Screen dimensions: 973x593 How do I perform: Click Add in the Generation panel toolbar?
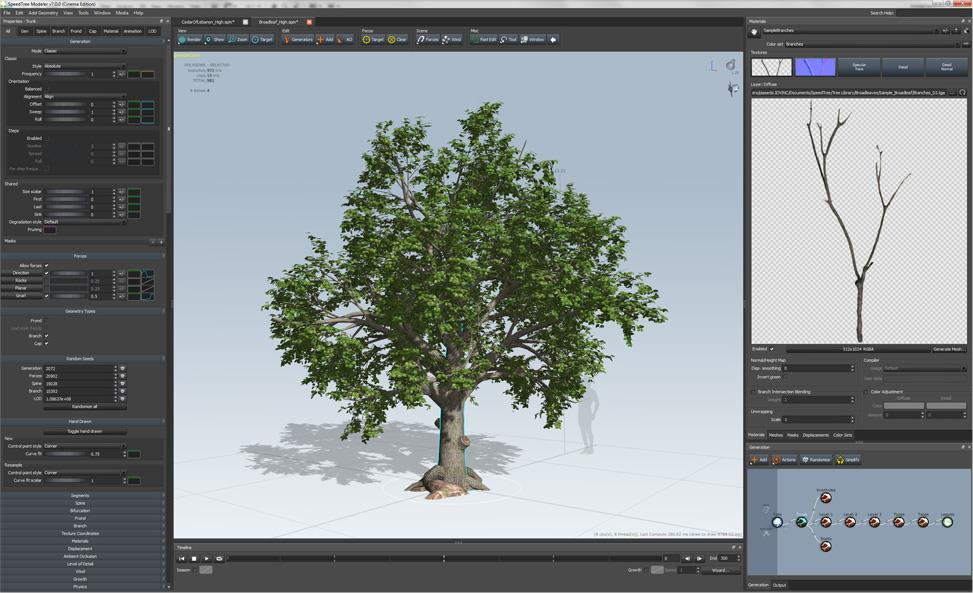759,460
